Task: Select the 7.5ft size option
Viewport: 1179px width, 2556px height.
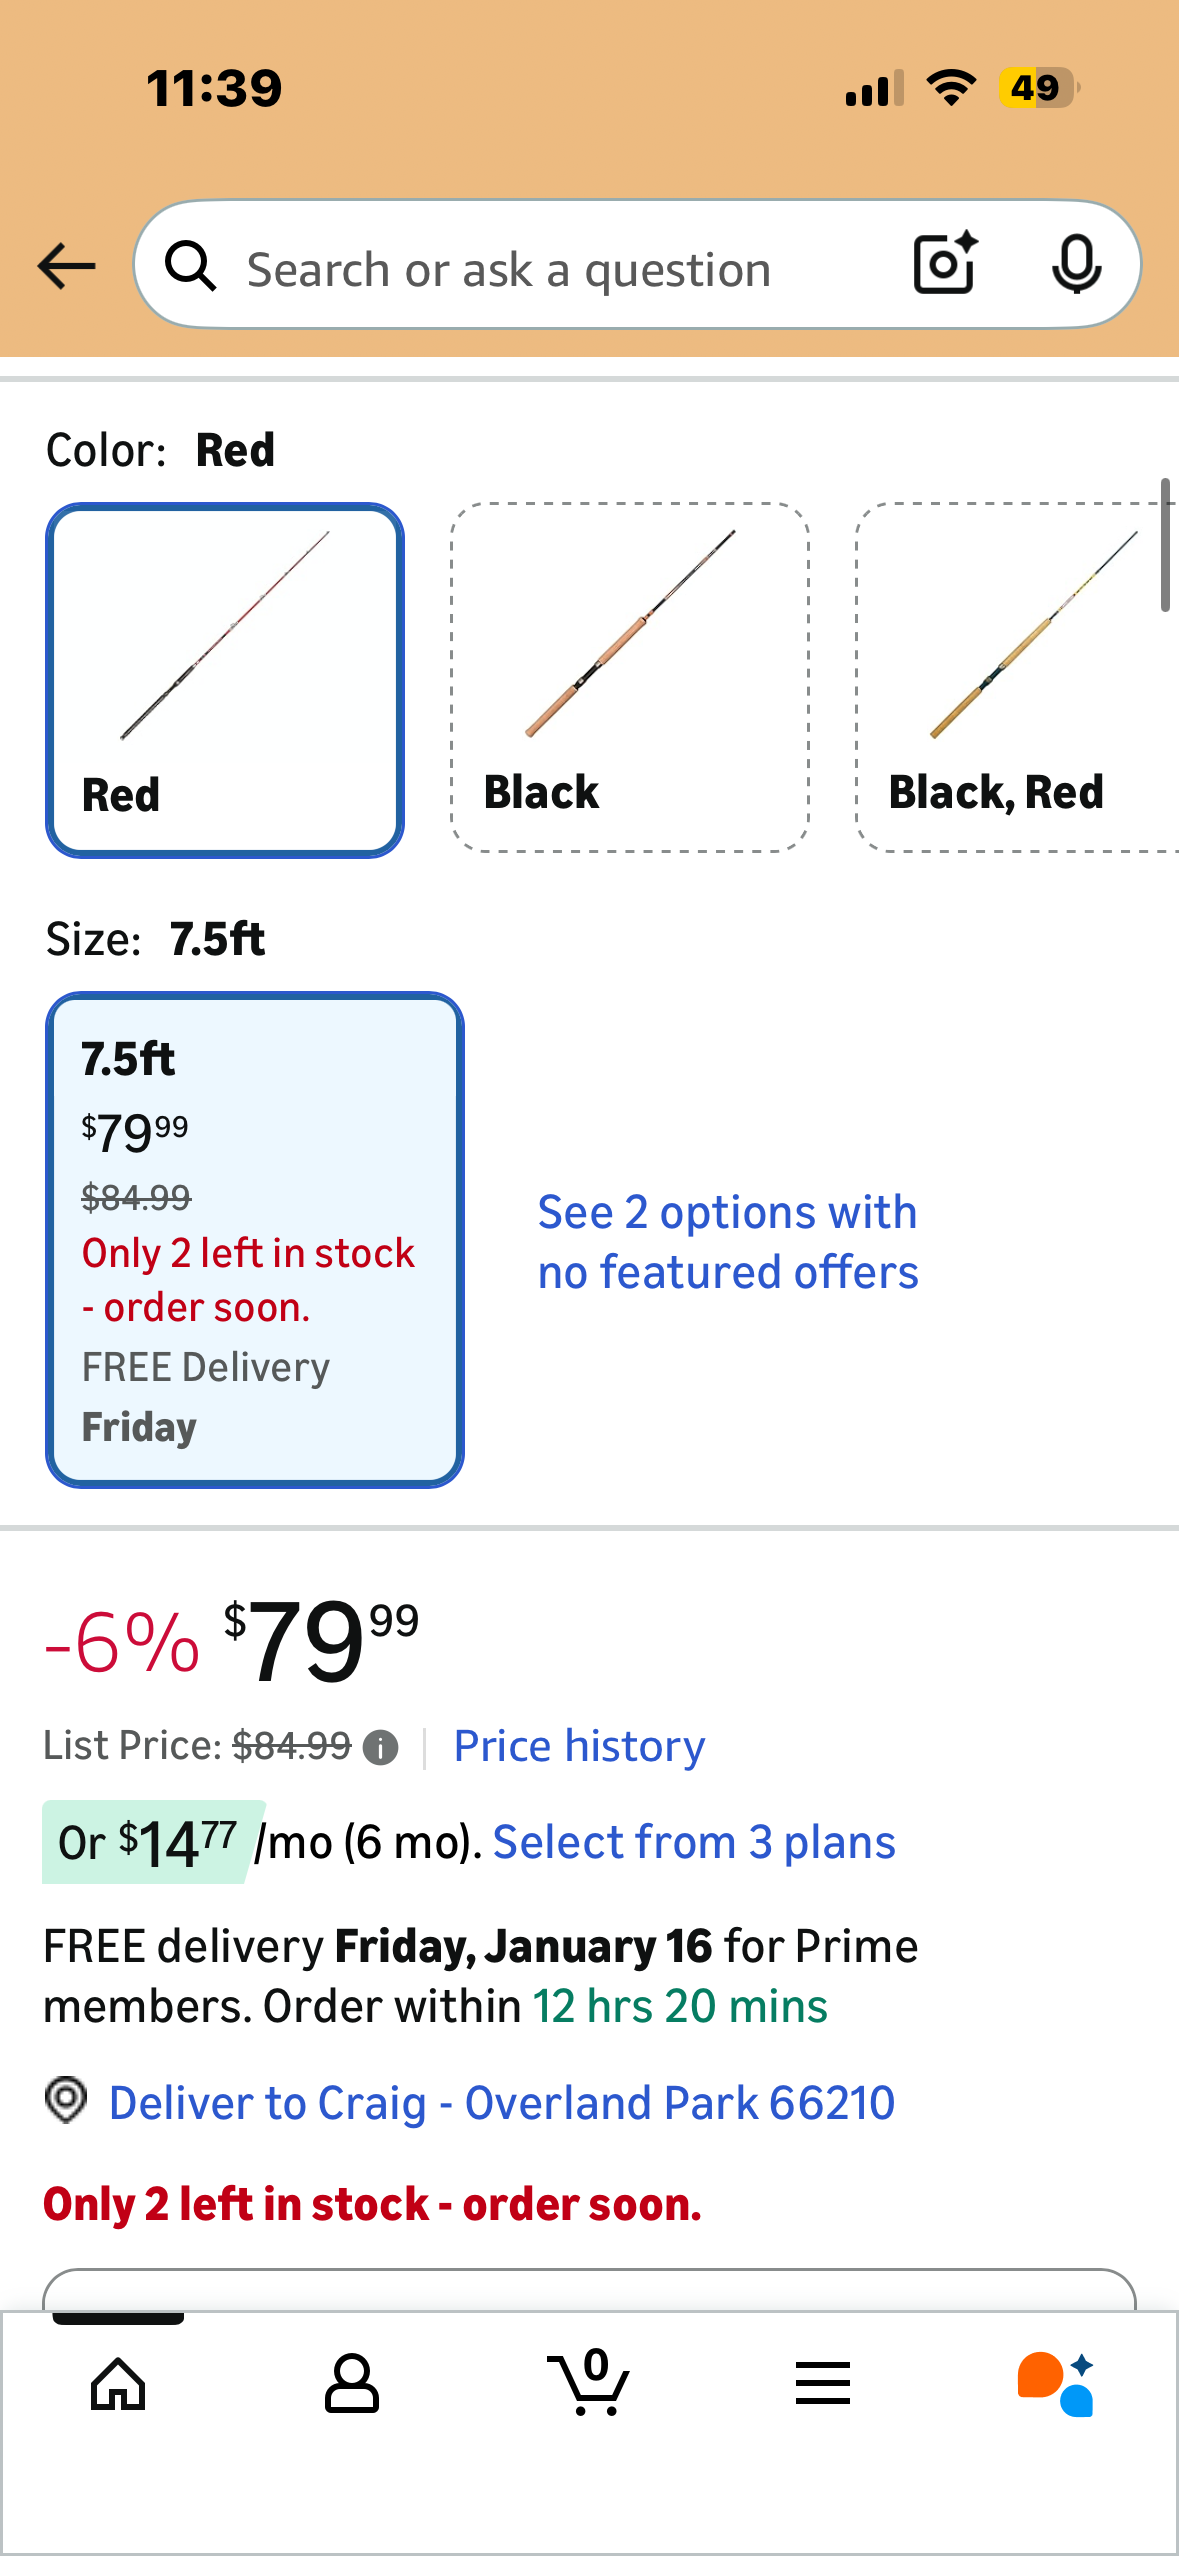Action: point(255,1240)
